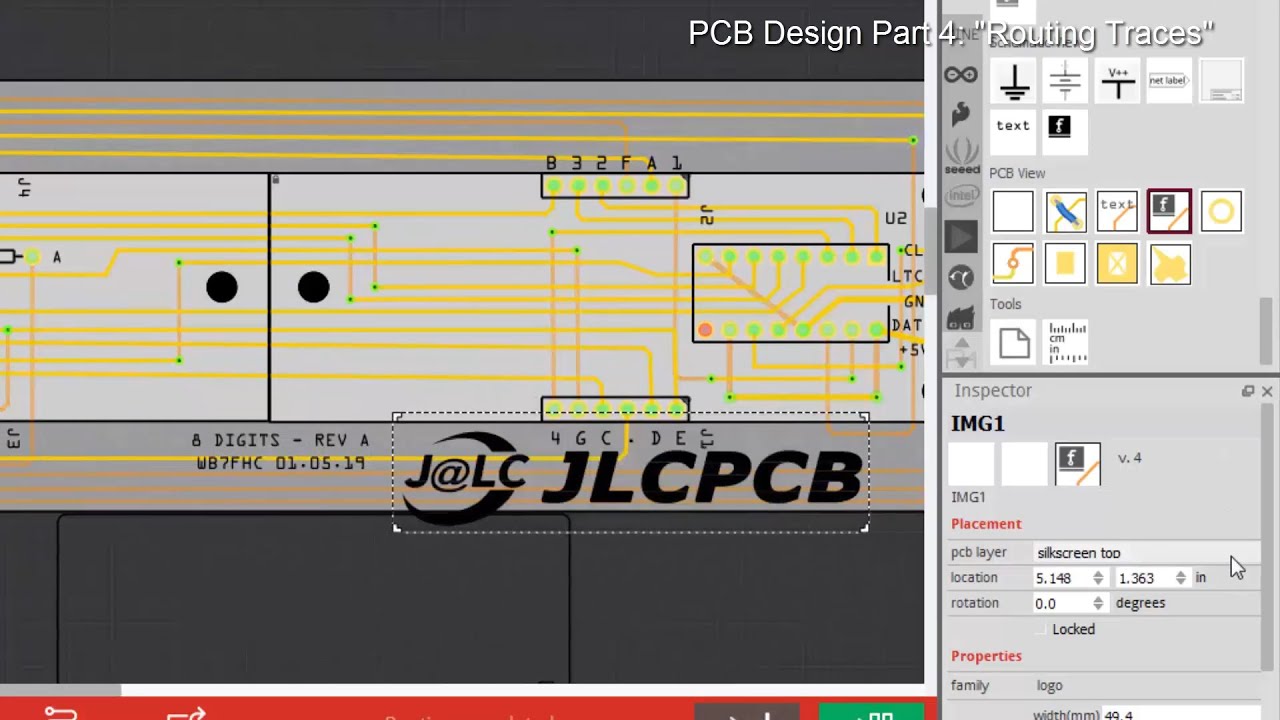Select the schematic frame part
The width and height of the screenshot is (1280, 720).
click(x=1221, y=82)
